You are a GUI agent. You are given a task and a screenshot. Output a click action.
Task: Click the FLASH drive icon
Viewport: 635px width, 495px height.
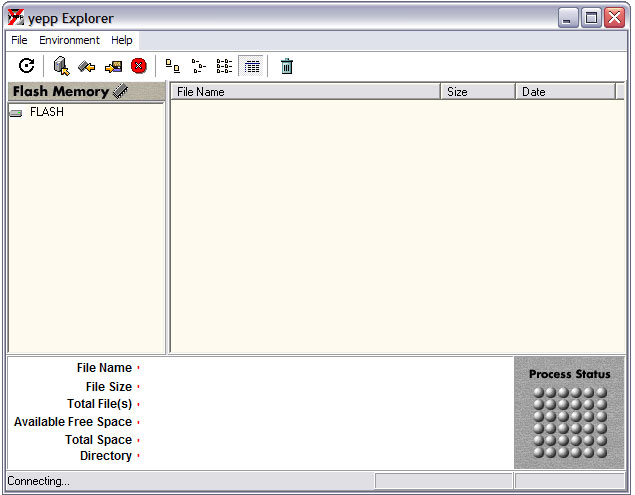coord(16,113)
